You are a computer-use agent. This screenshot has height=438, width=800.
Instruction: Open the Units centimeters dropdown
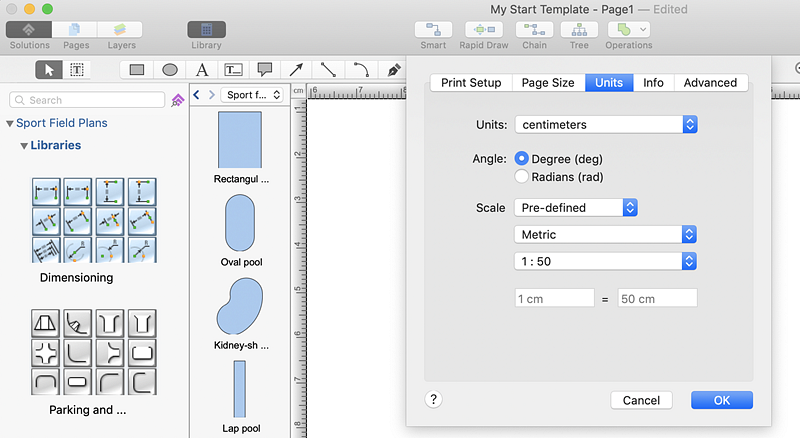(605, 125)
